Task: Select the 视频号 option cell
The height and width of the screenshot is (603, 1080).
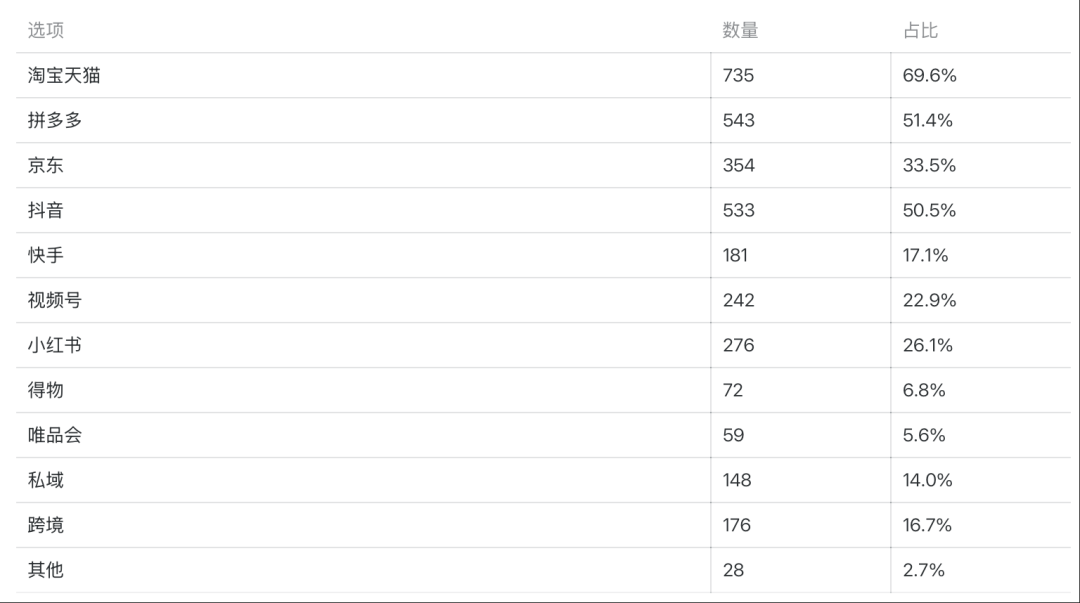Action: (x=55, y=300)
